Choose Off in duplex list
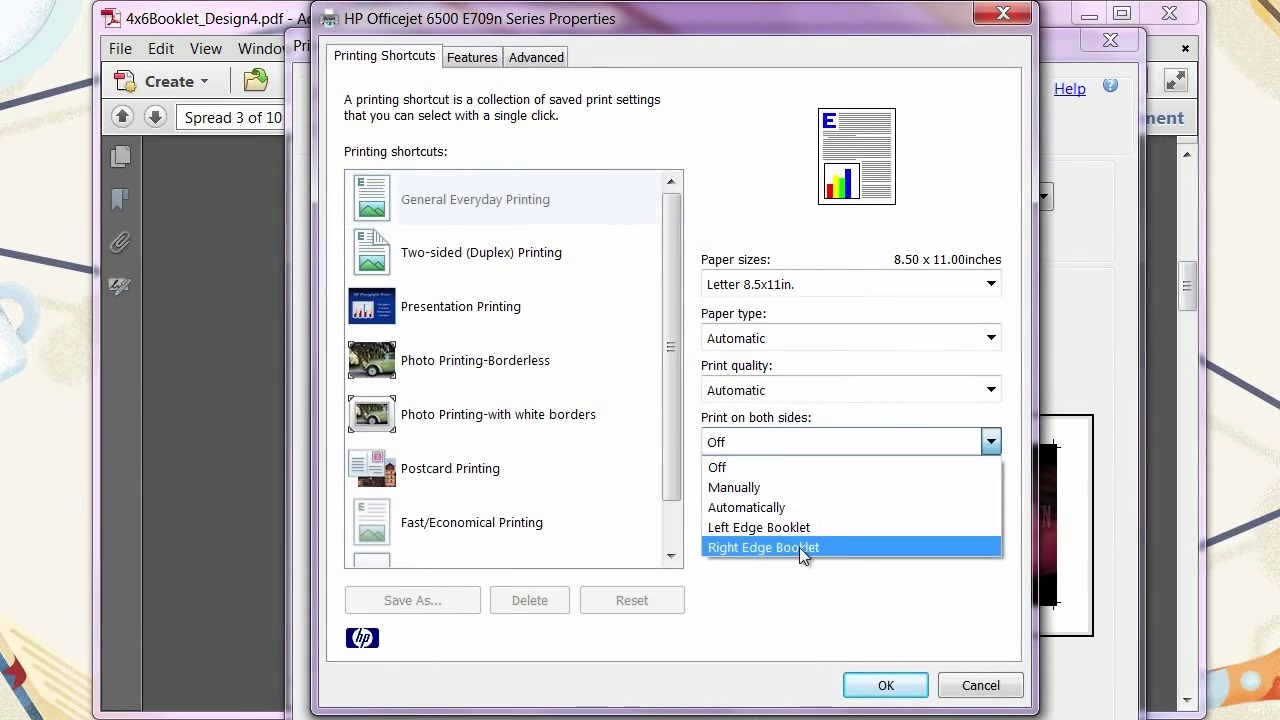The image size is (1280, 720). point(851,467)
